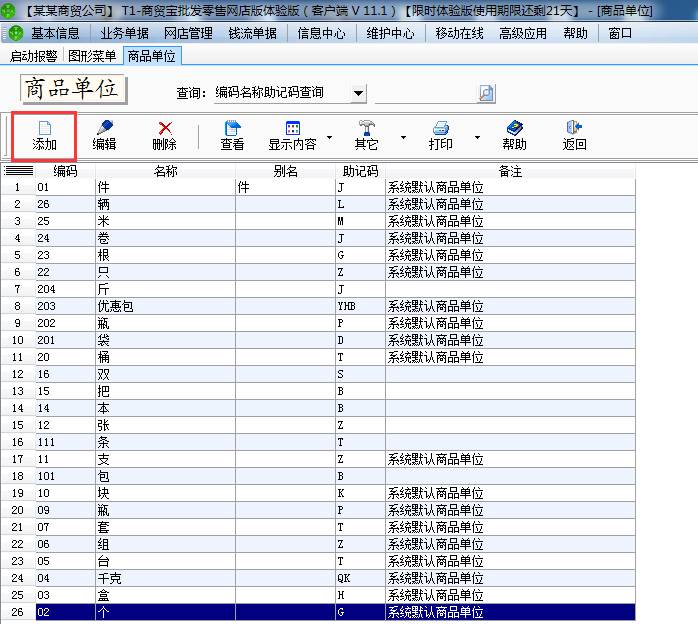Select 编码名称助记码查询 combo box
The width and height of the screenshot is (698, 624).
click(x=290, y=93)
